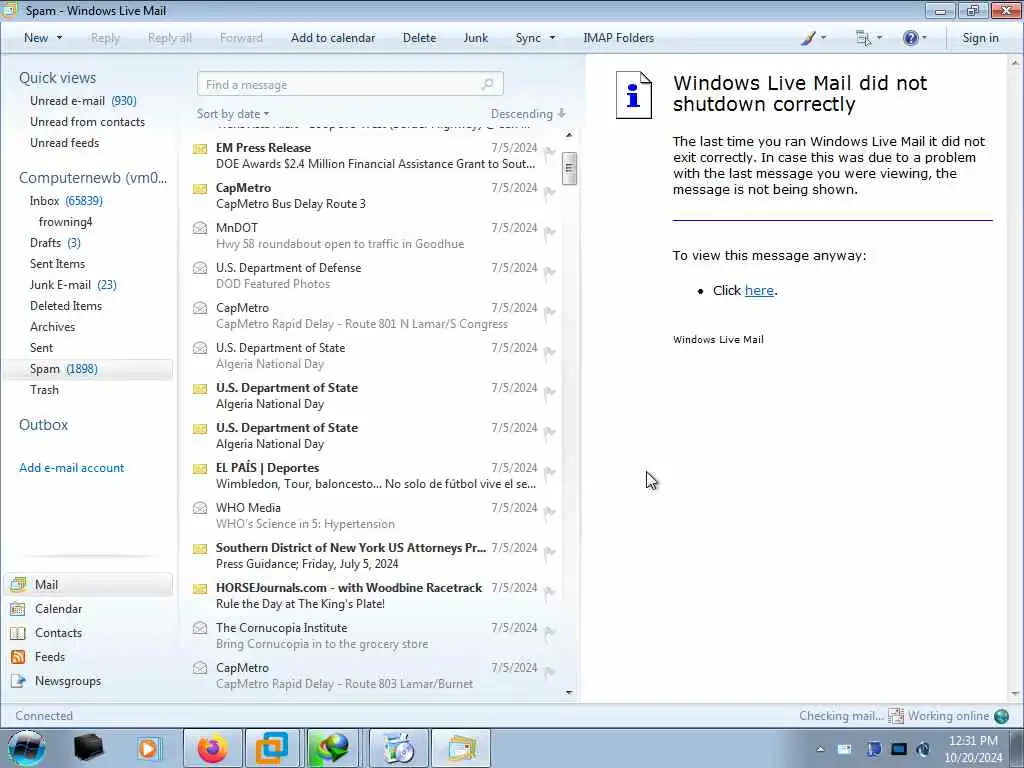The height and width of the screenshot is (768, 1024).
Task: Select CapMetro Rapid Delay Route 803 message
Action: tap(376, 676)
